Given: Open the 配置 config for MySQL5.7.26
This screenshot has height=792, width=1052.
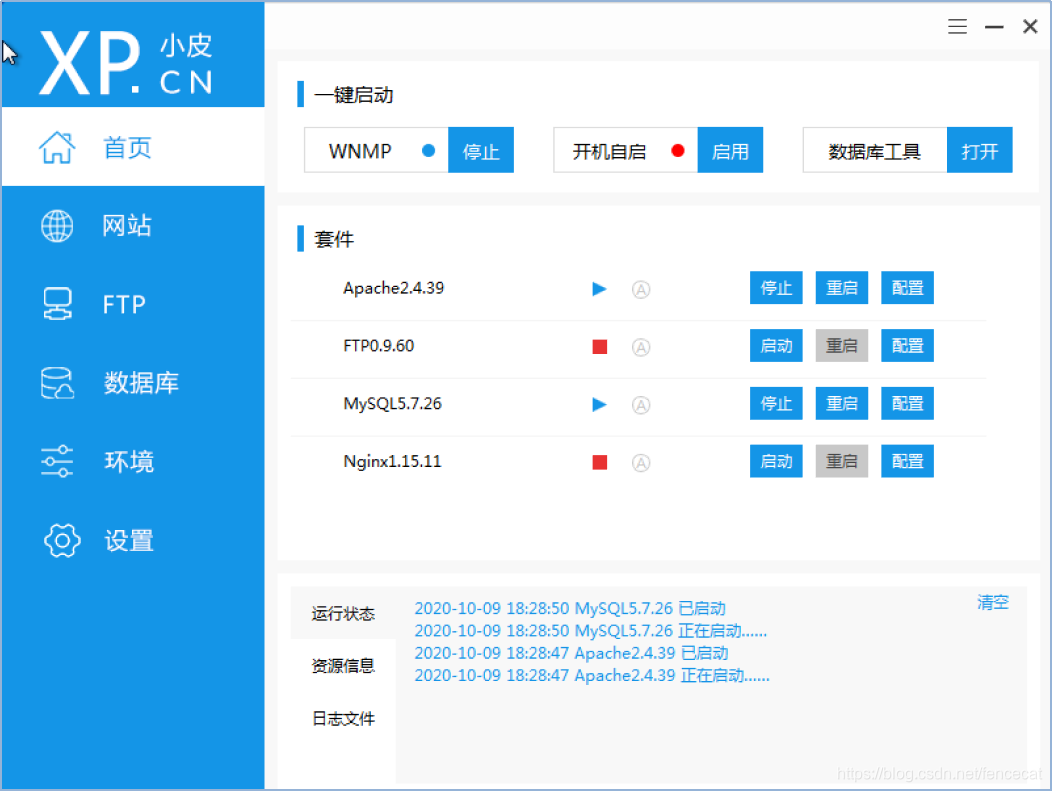Looking at the screenshot, I should pyautogui.click(x=907, y=403).
